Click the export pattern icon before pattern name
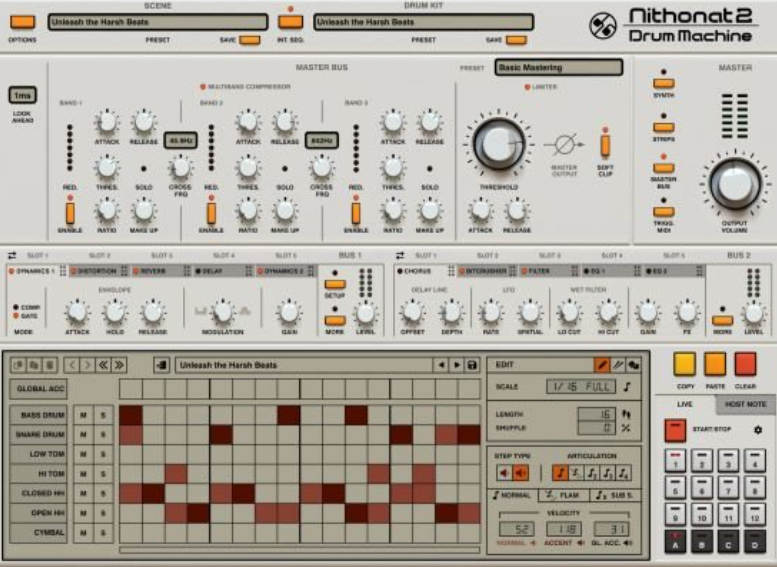 (161, 365)
